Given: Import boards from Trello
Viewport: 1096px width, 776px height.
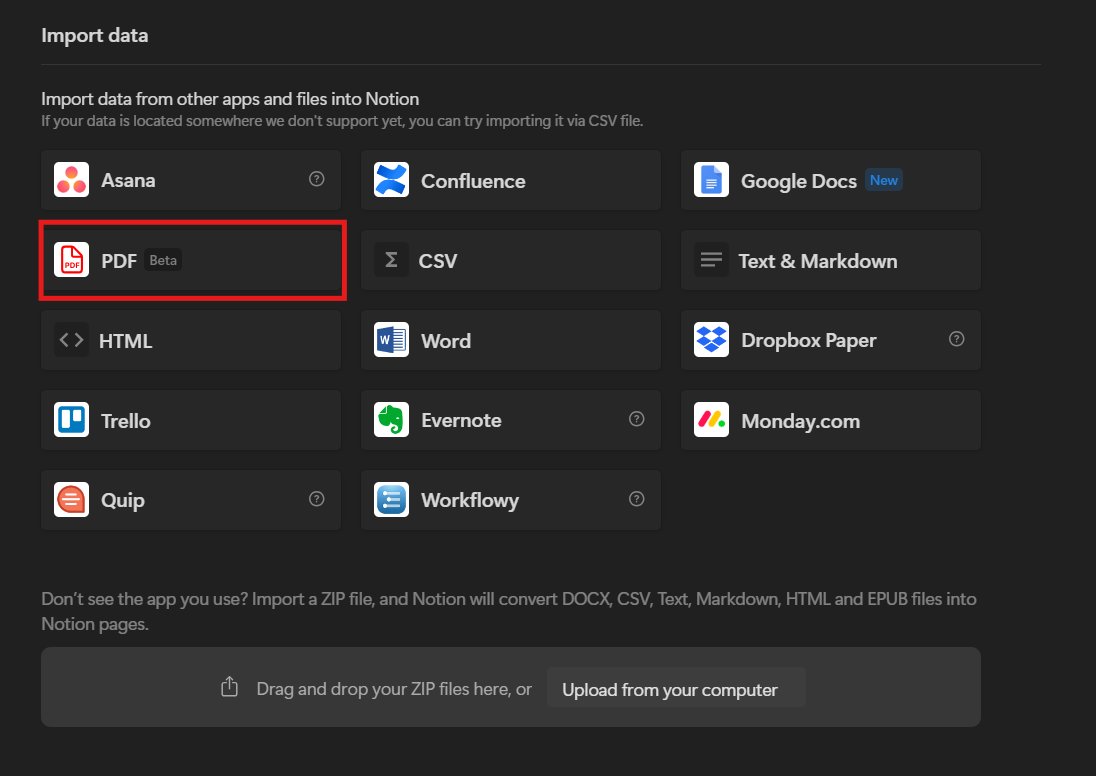Looking at the screenshot, I should (191, 419).
